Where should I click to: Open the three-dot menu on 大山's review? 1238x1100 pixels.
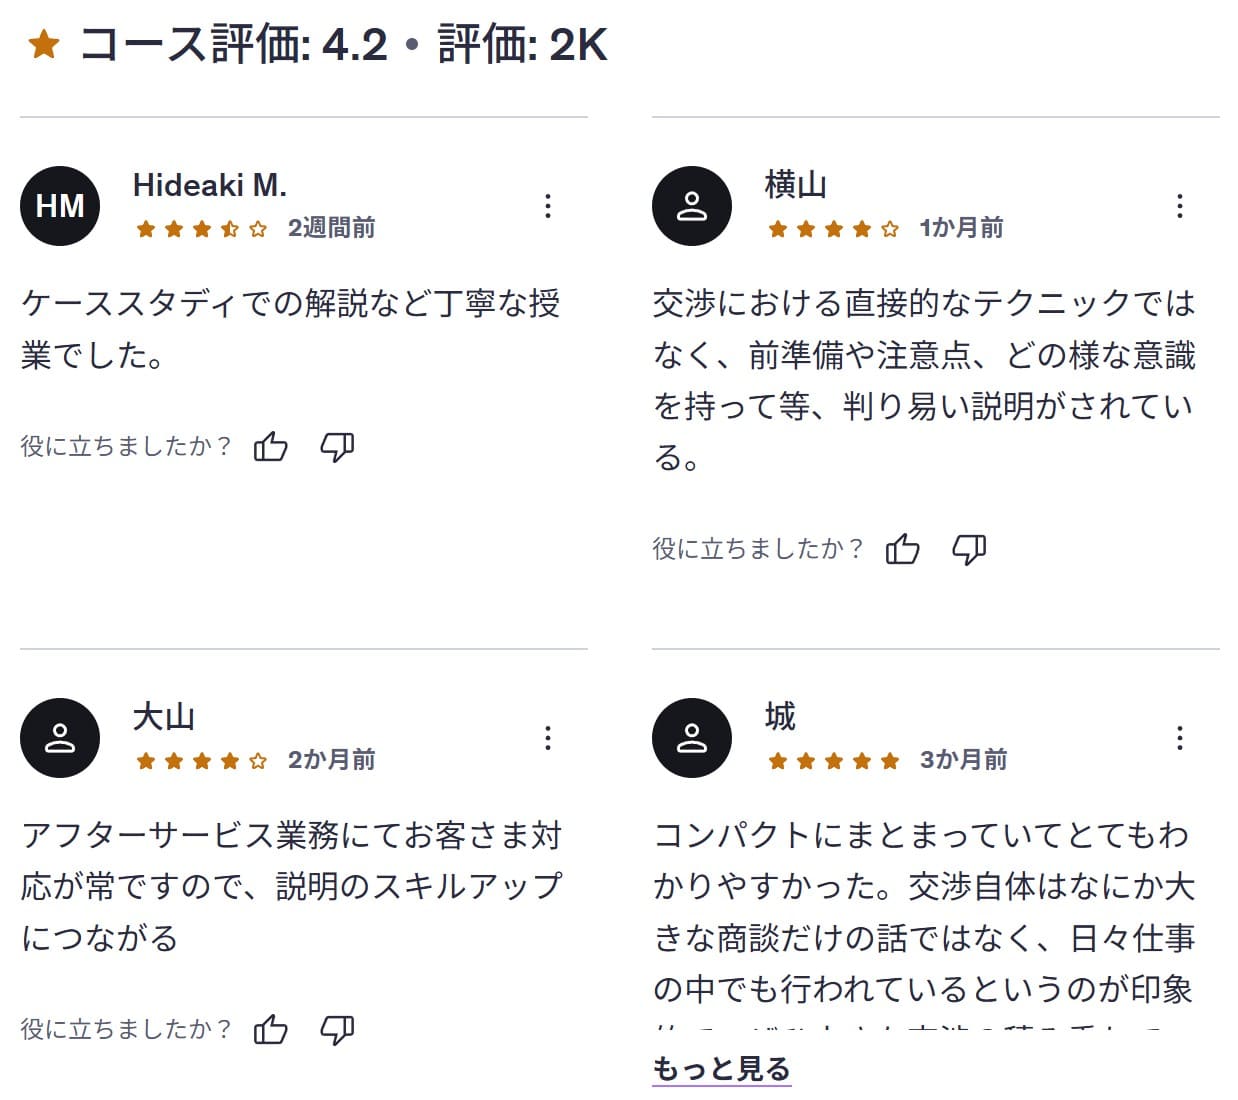(x=549, y=738)
